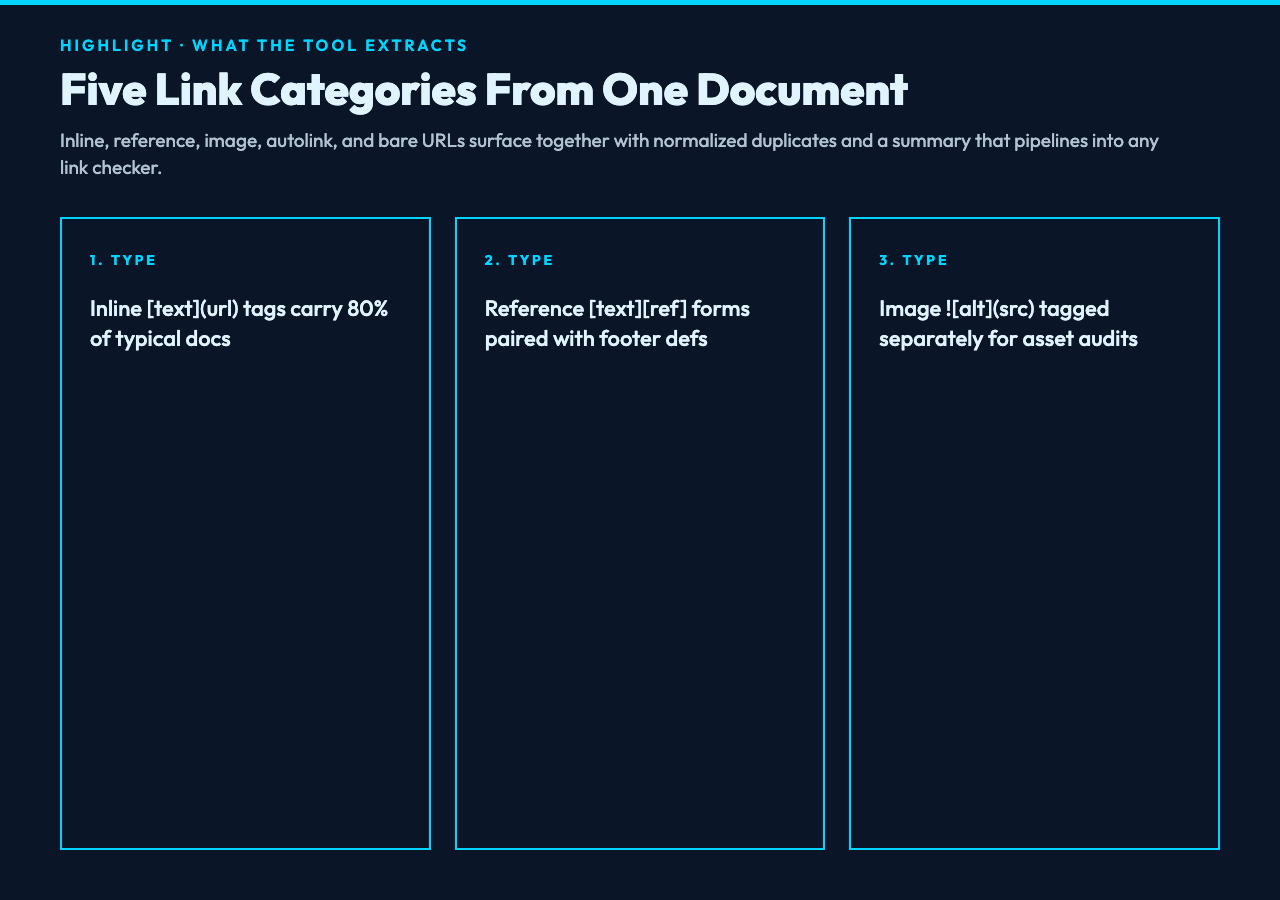Select the "HIGHLIGHT · WHAT THE TOOL EXTRACTS" eyebrow text
The height and width of the screenshot is (900, 1280).
coord(264,45)
